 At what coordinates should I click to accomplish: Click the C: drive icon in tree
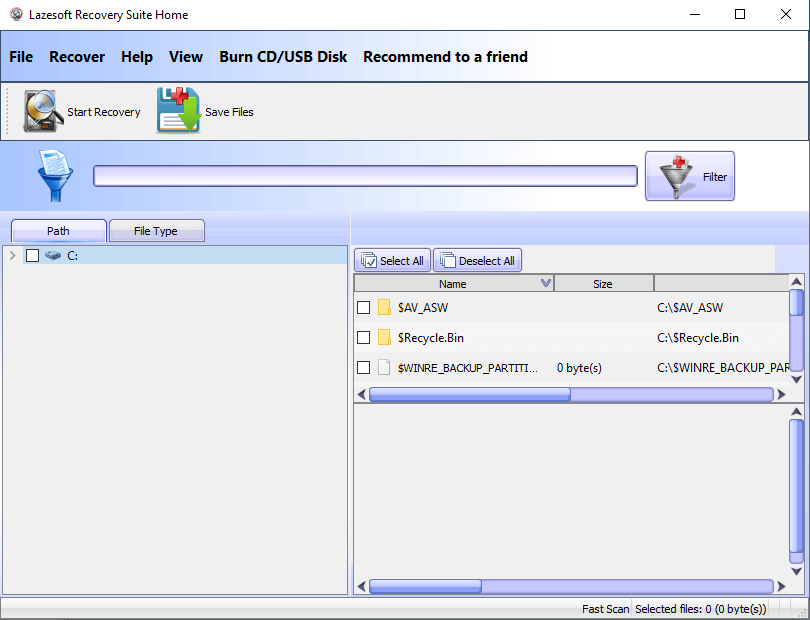coord(53,255)
